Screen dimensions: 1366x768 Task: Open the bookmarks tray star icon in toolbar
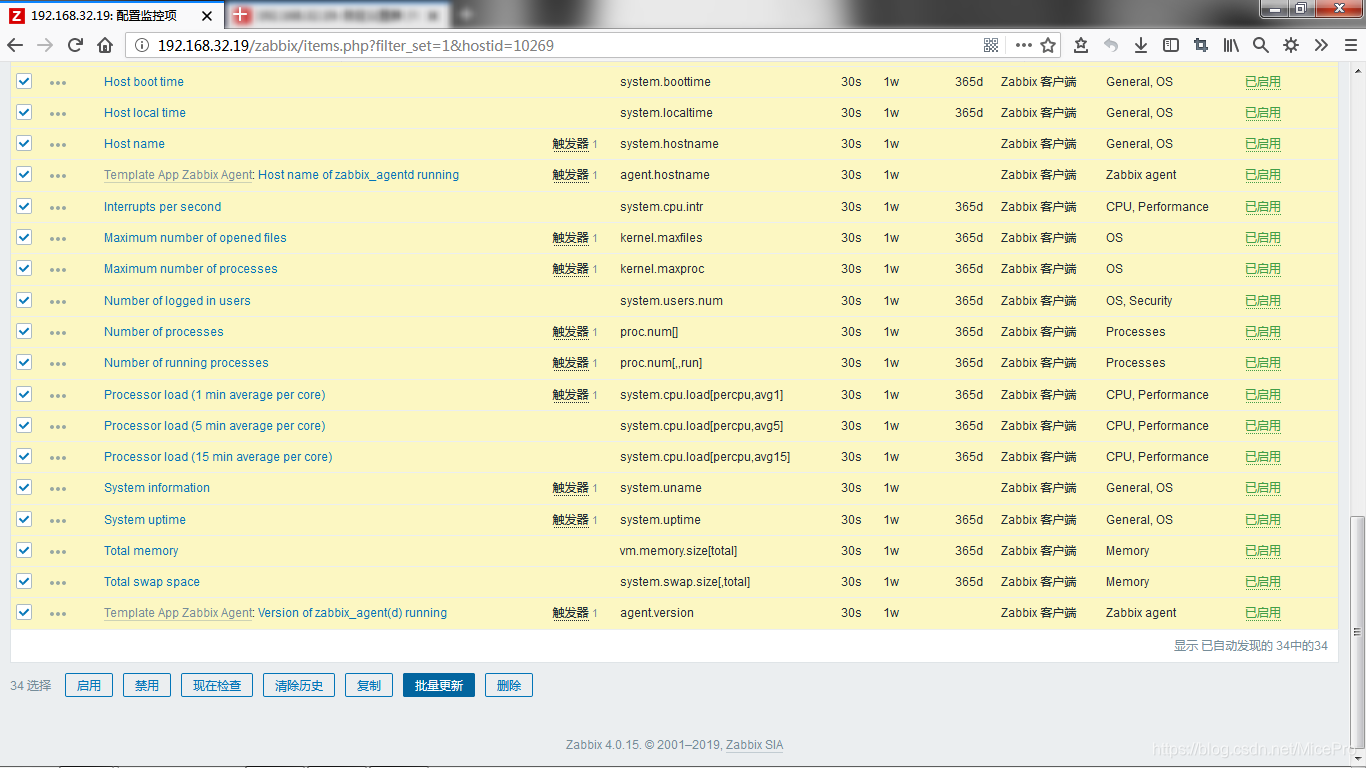(1081, 45)
